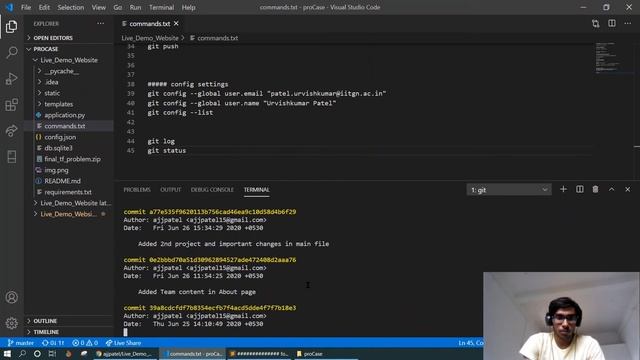The width and height of the screenshot is (640, 360).
Task: Open the File menu
Action: pos(26,7)
